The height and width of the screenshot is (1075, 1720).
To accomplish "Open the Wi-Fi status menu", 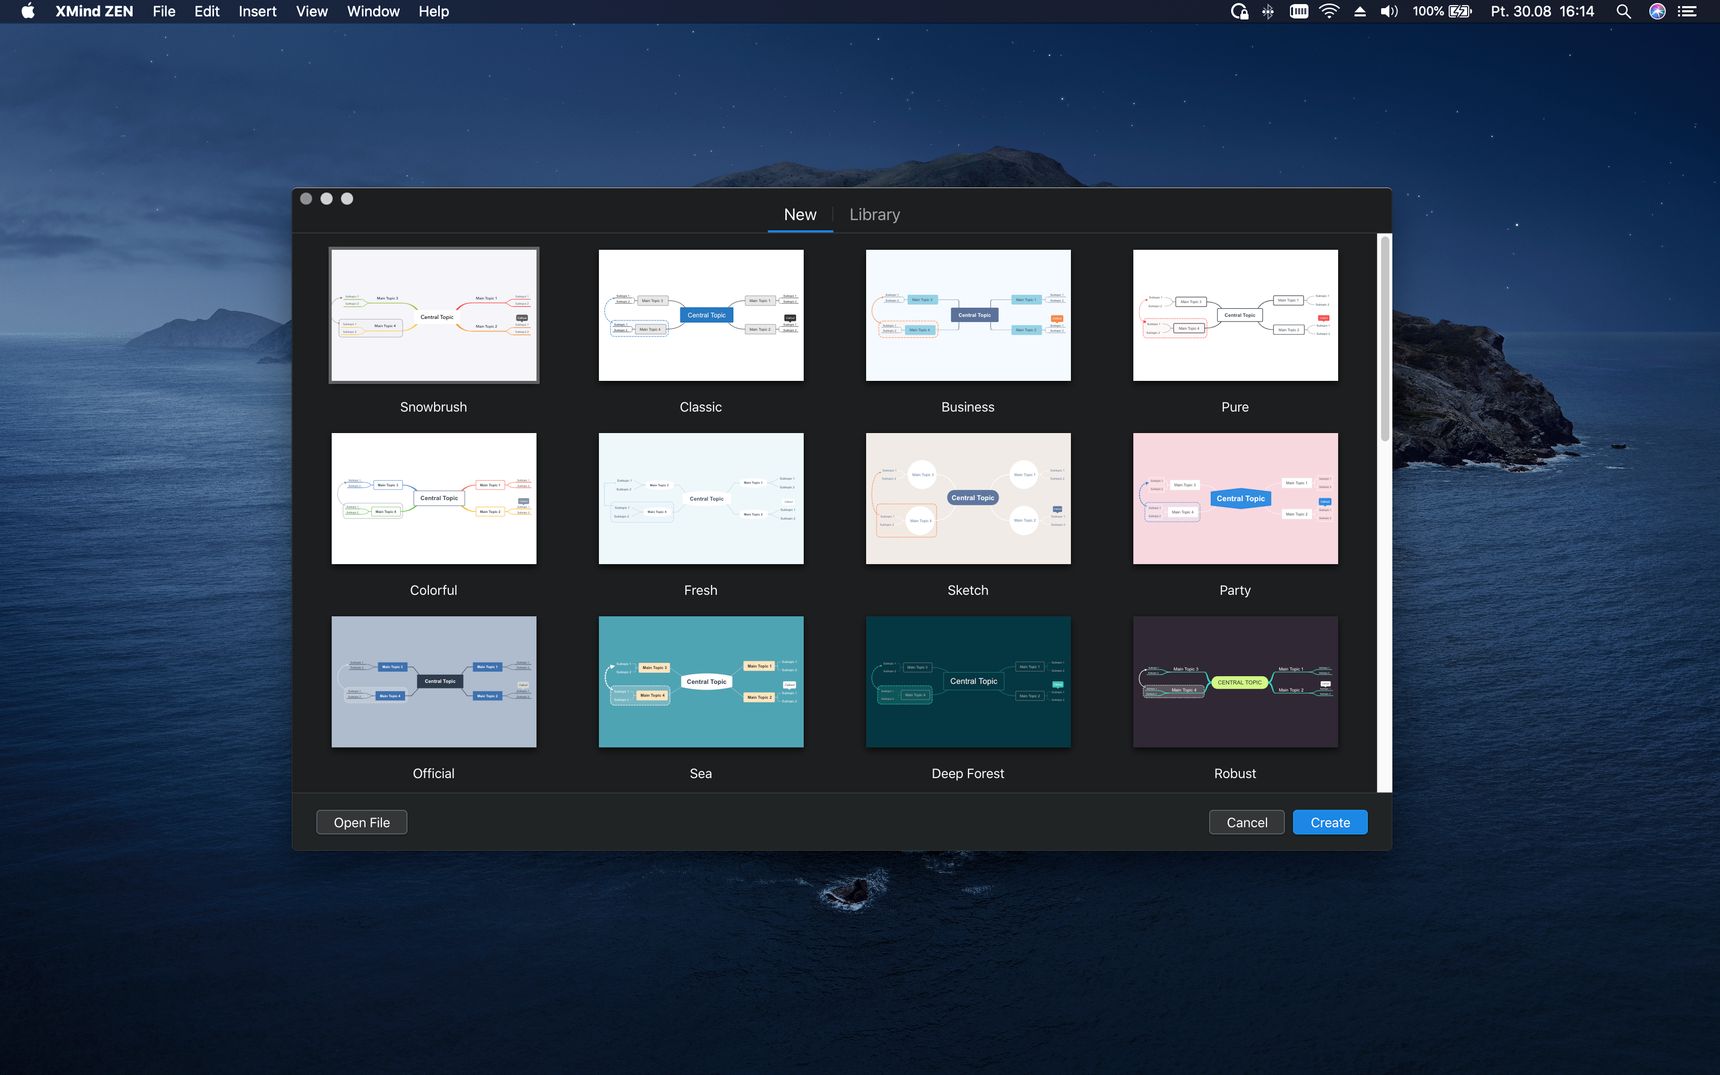I will 1329,11.
